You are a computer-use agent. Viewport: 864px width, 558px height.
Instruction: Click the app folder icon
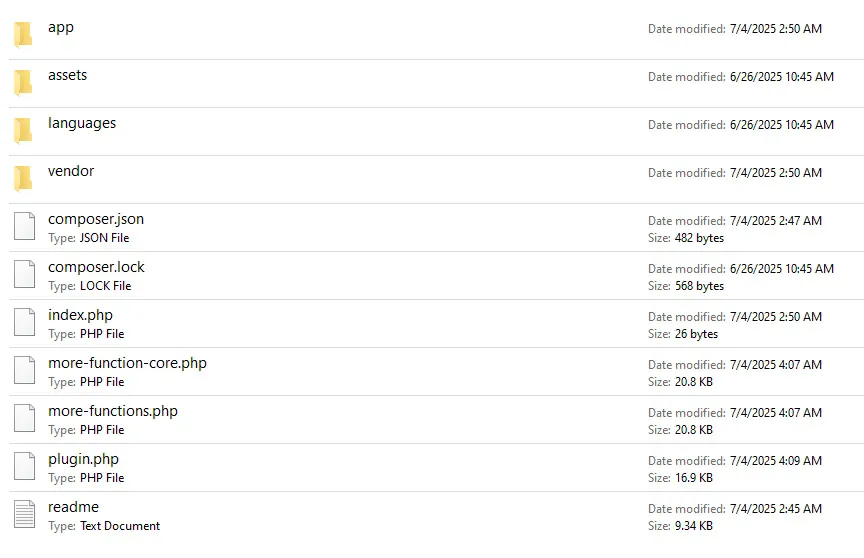pyautogui.click(x=24, y=36)
